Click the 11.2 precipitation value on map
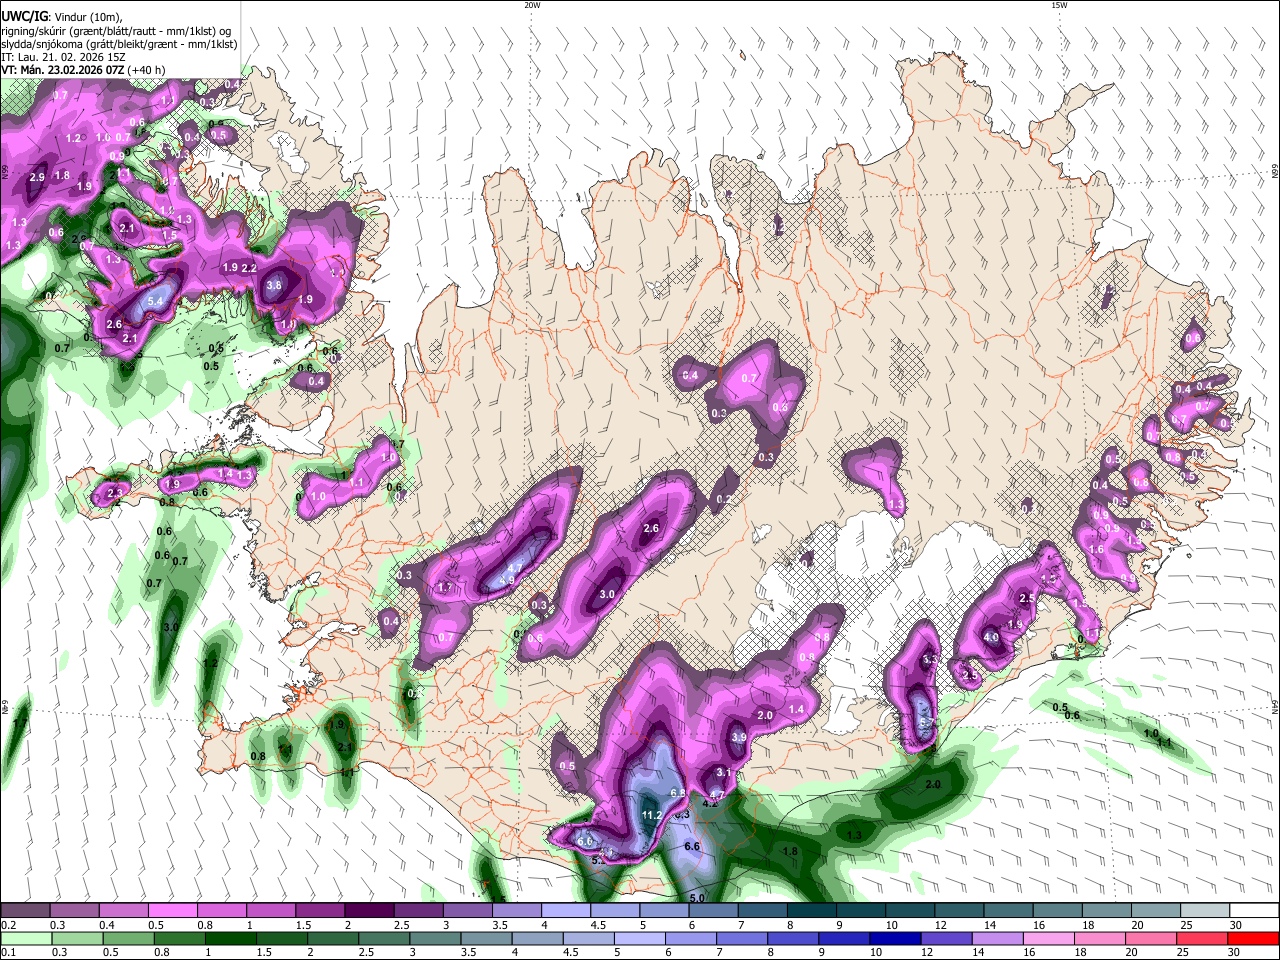The width and height of the screenshot is (1280, 960). point(651,816)
